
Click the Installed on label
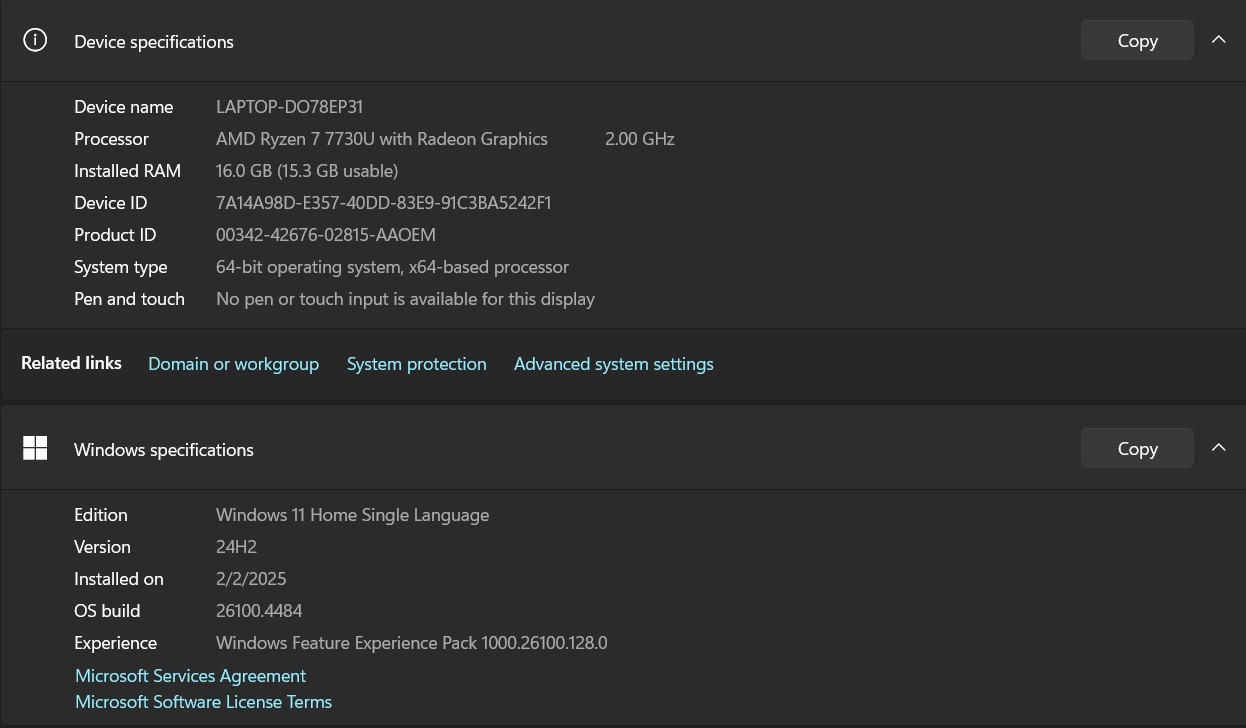(x=118, y=579)
